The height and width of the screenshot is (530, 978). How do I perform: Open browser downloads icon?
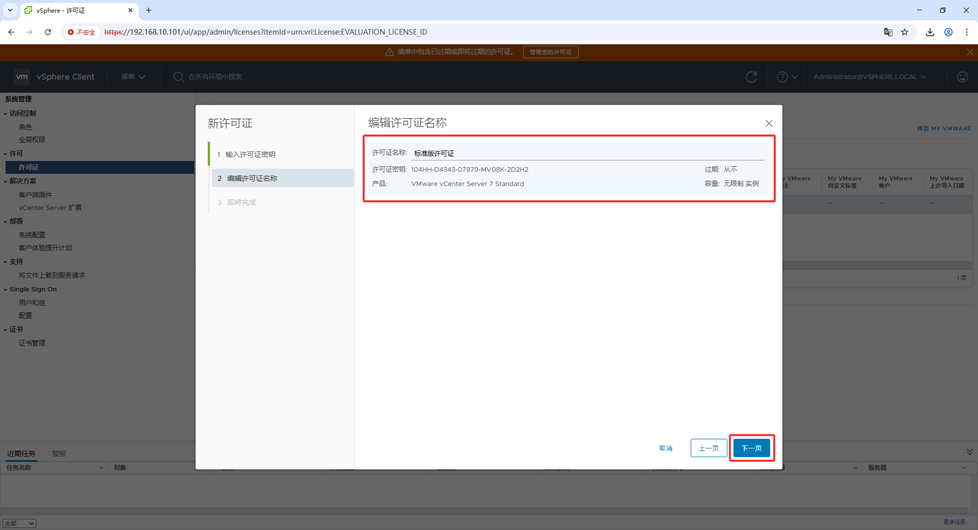click(x=930, y=32)
